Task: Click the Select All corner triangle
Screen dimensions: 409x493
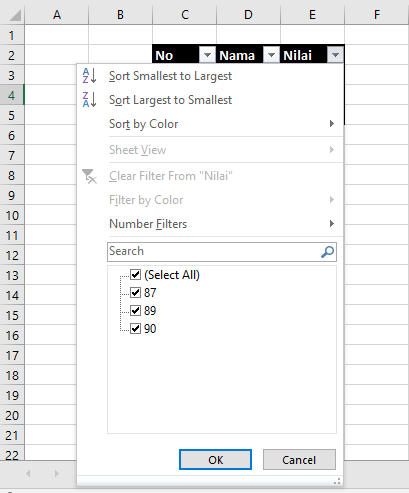Action: pyautogui.click(x=14, y=15)
